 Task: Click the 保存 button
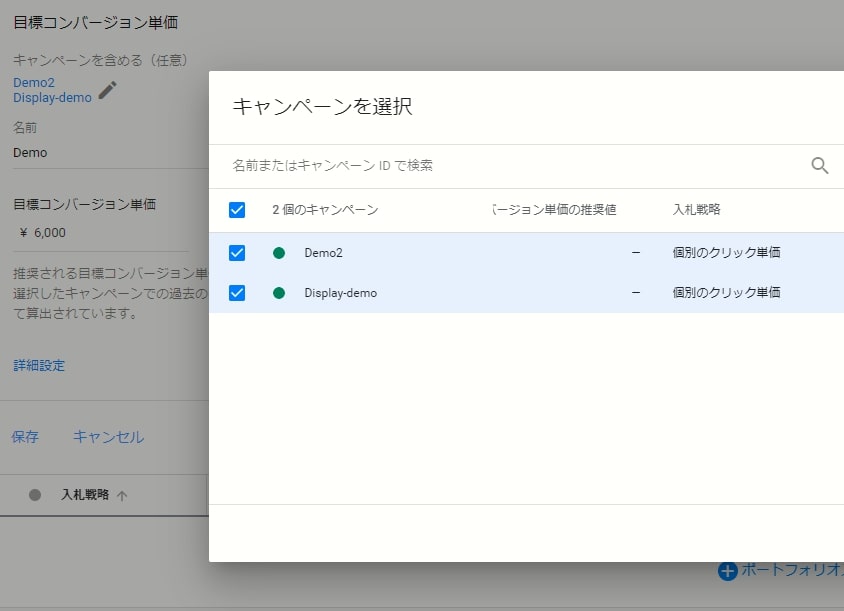25,437
